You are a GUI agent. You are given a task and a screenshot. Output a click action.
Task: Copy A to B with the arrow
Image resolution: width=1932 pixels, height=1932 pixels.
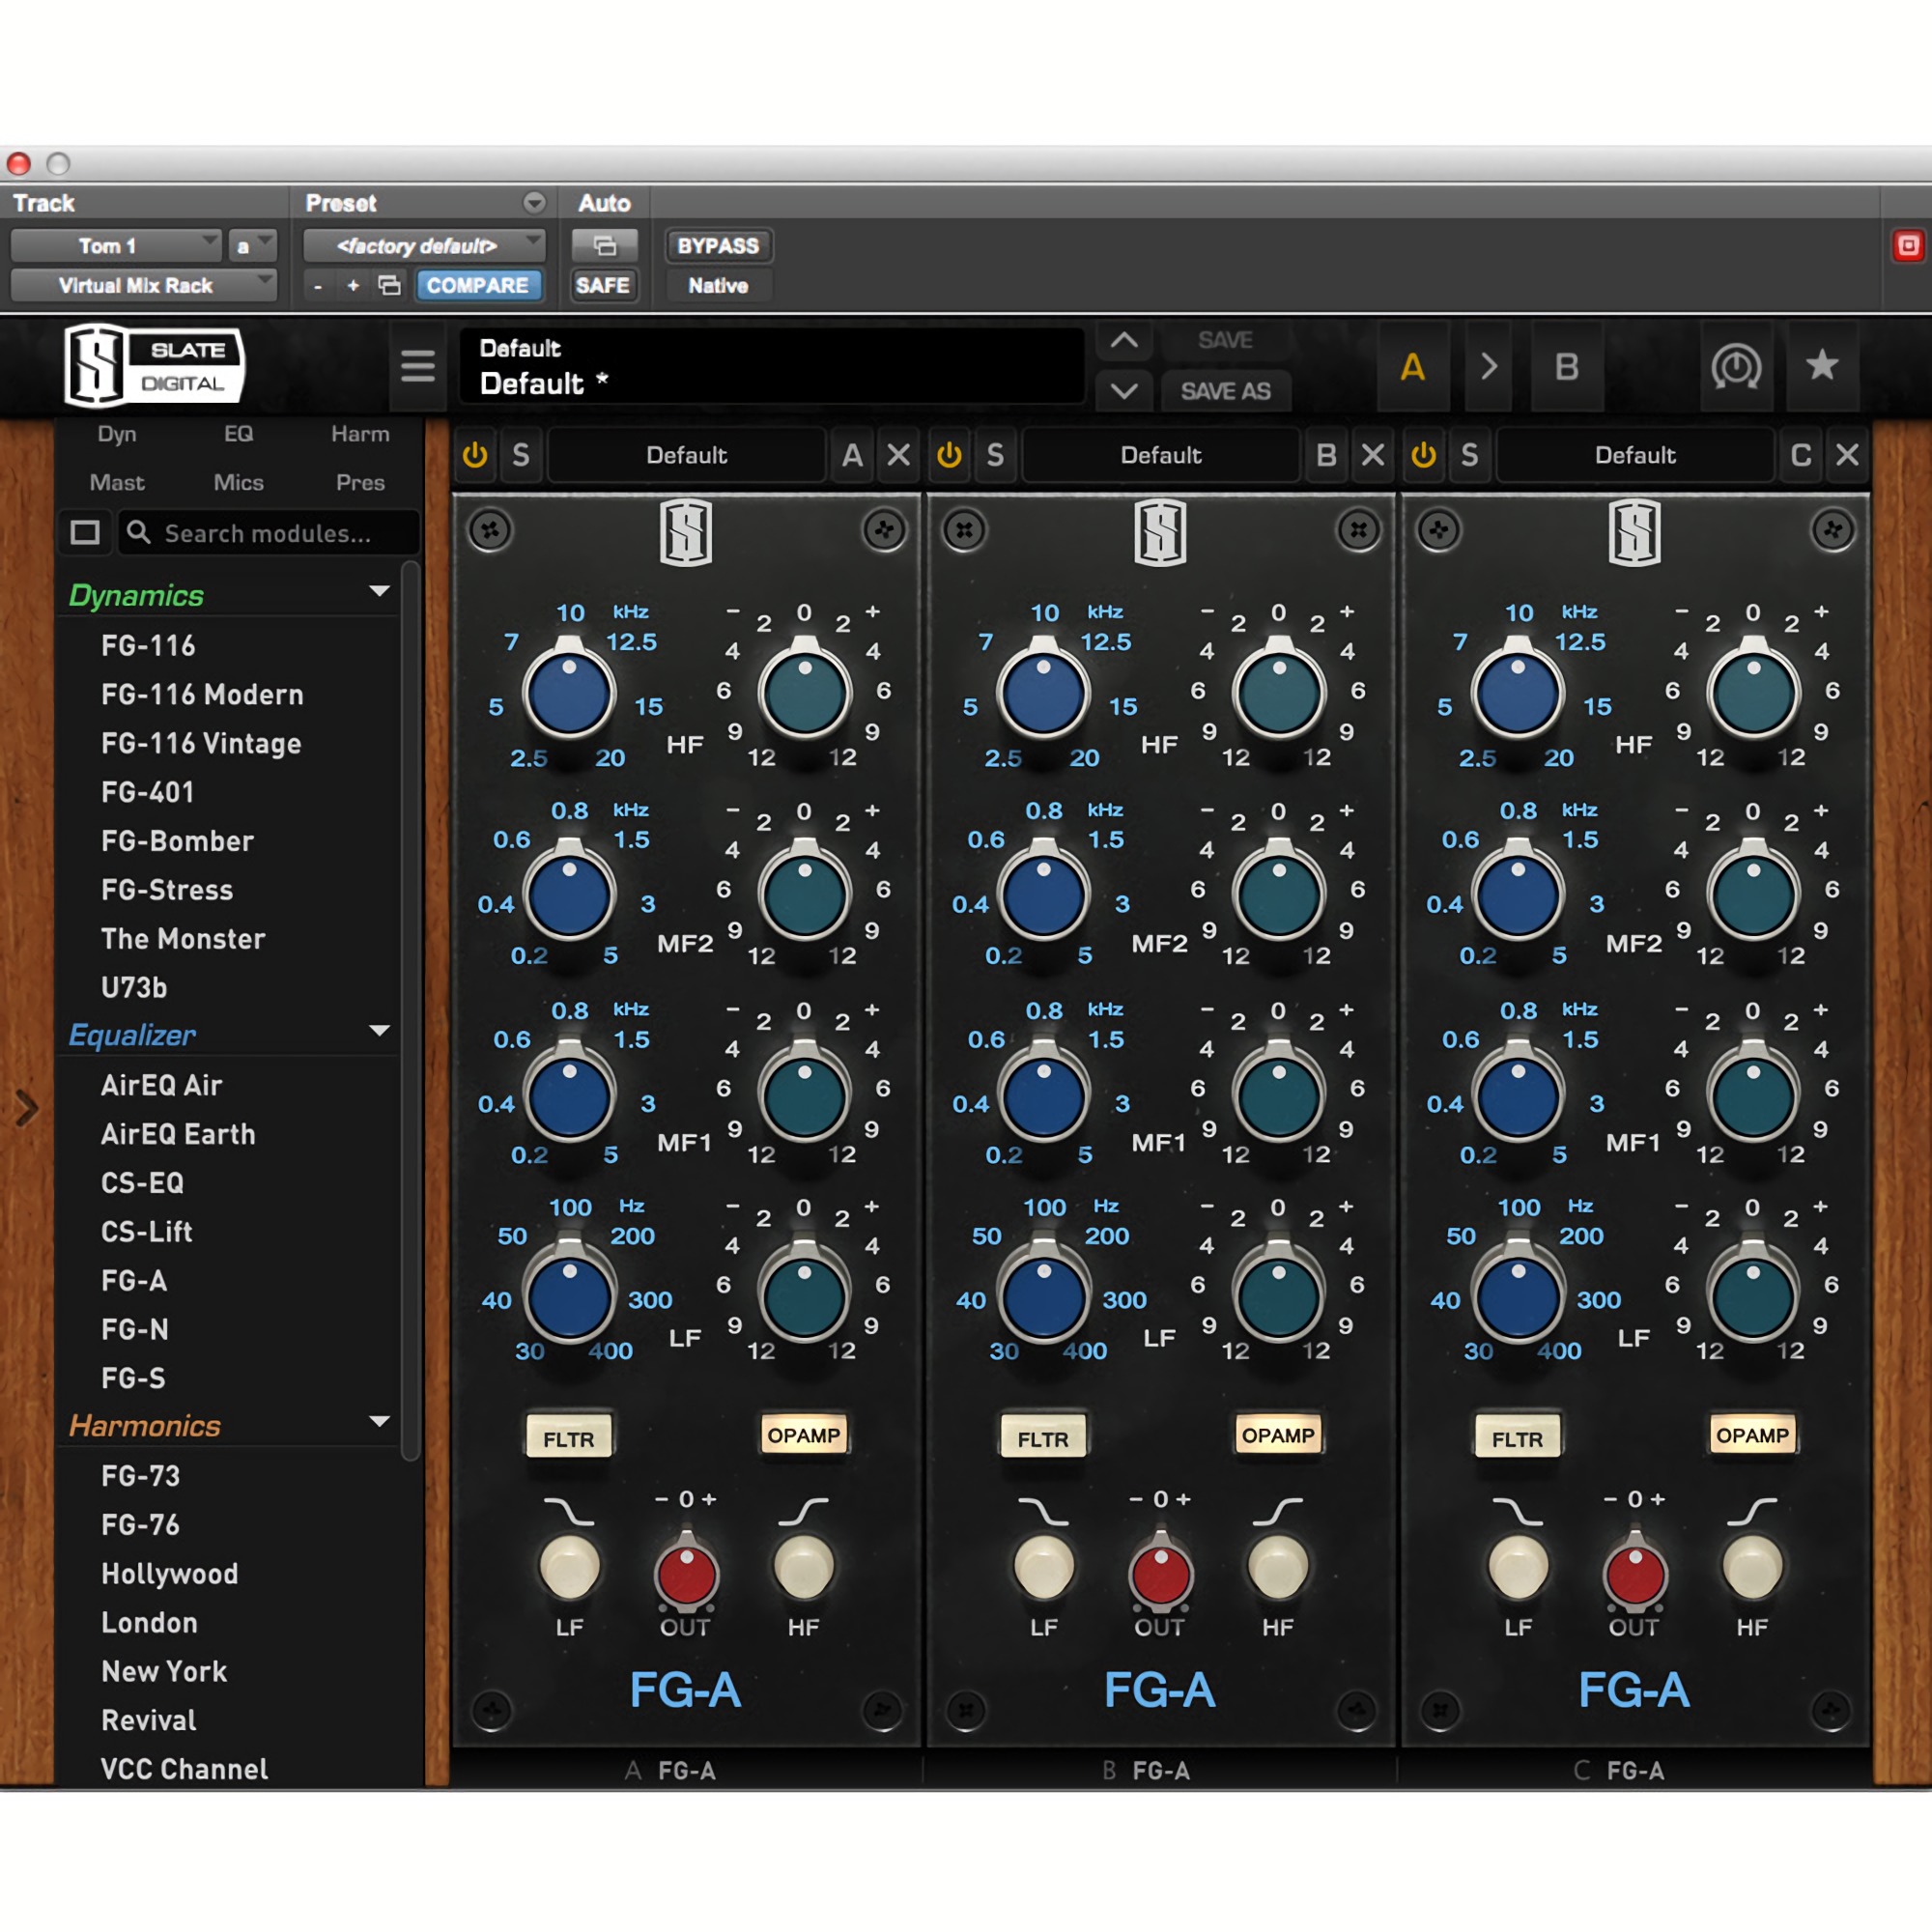pos(1489,366)
